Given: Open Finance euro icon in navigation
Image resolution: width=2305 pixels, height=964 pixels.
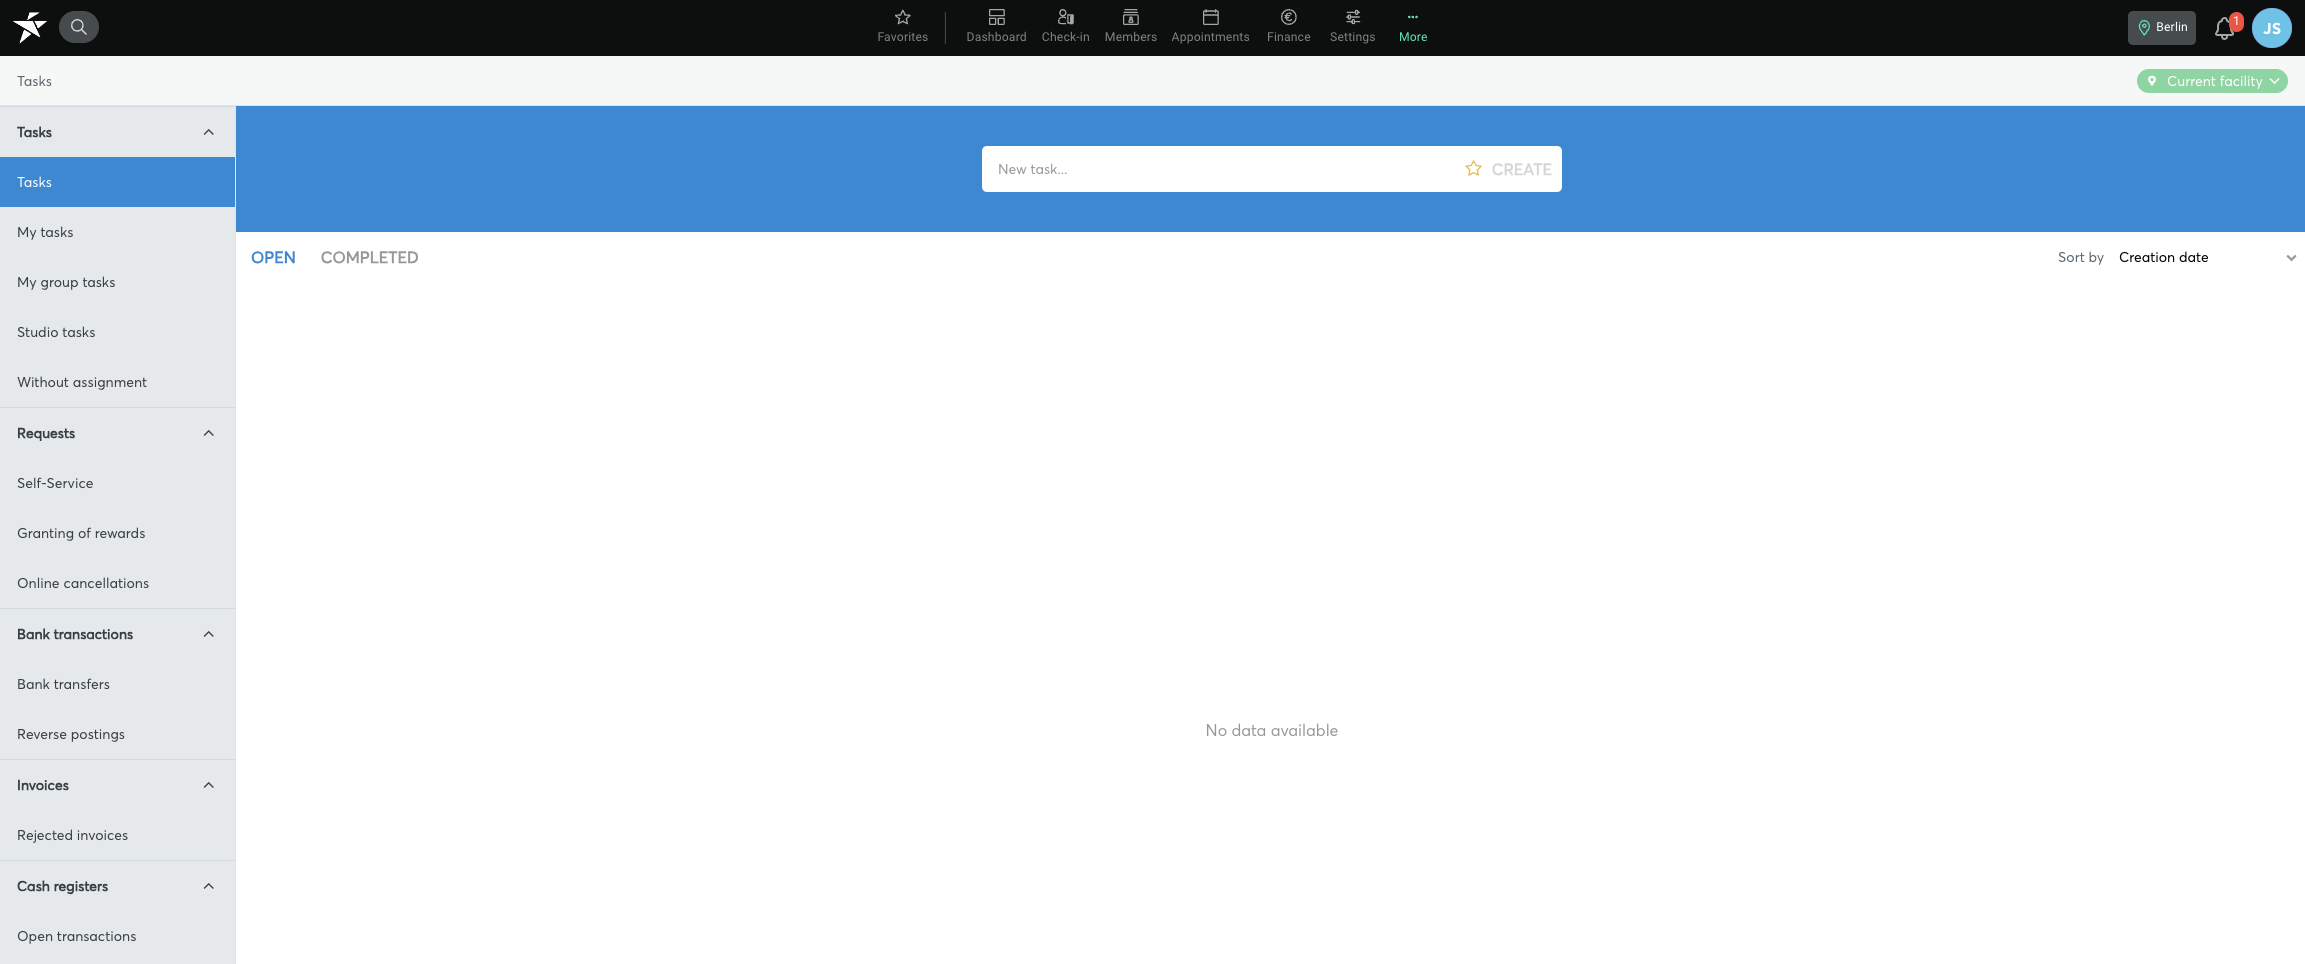Looking at the screenshot, I should point(1288,27).
